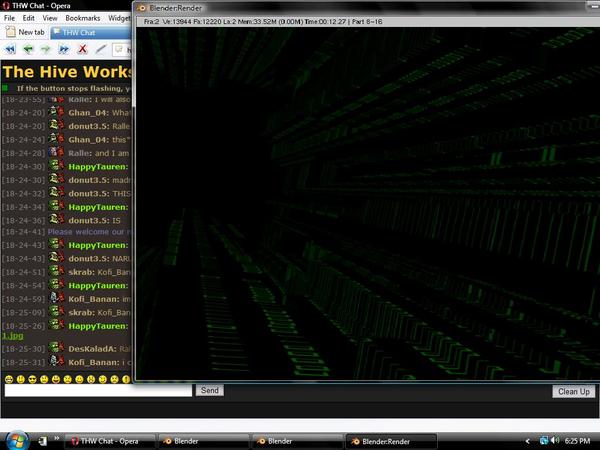This screenshot has width=600, height=450.
Task: Stop page loading with the red X
Action: tap(82, 49)
